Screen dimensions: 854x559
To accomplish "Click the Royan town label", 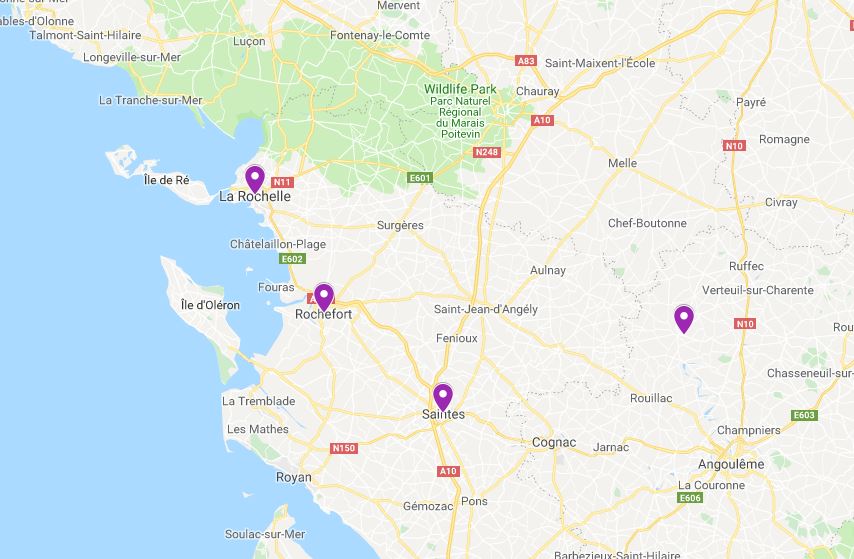I will coord(294,477).
